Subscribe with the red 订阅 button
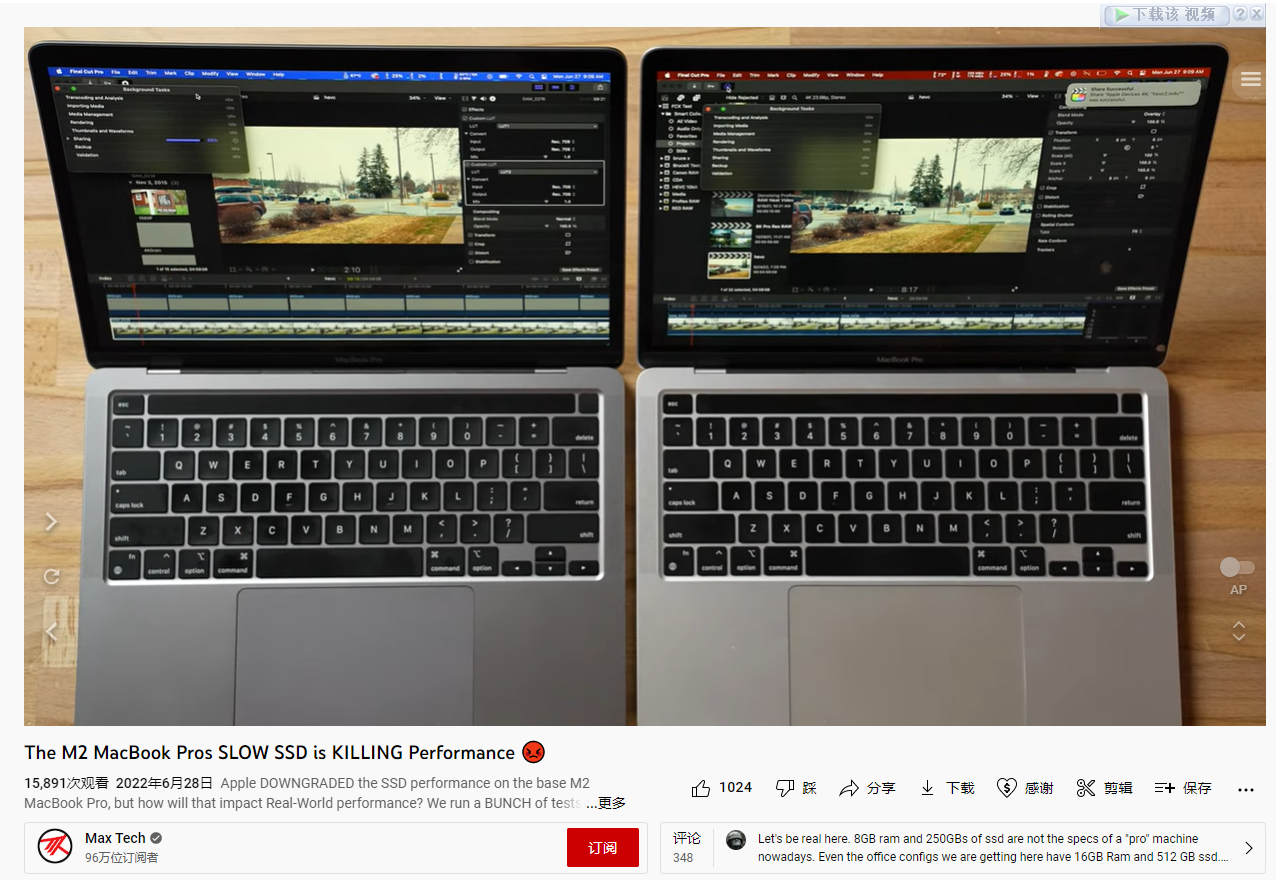Image resolution: width=1276 pixels, height=880 pixels. (x=602, y=848)
